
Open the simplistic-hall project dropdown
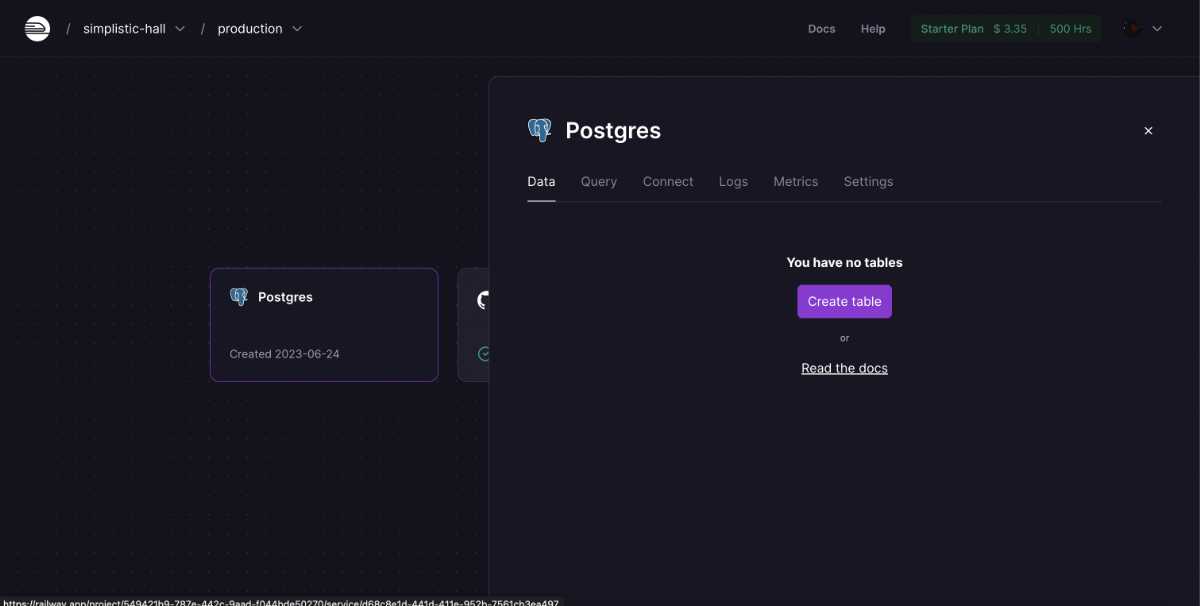(134, 28)
